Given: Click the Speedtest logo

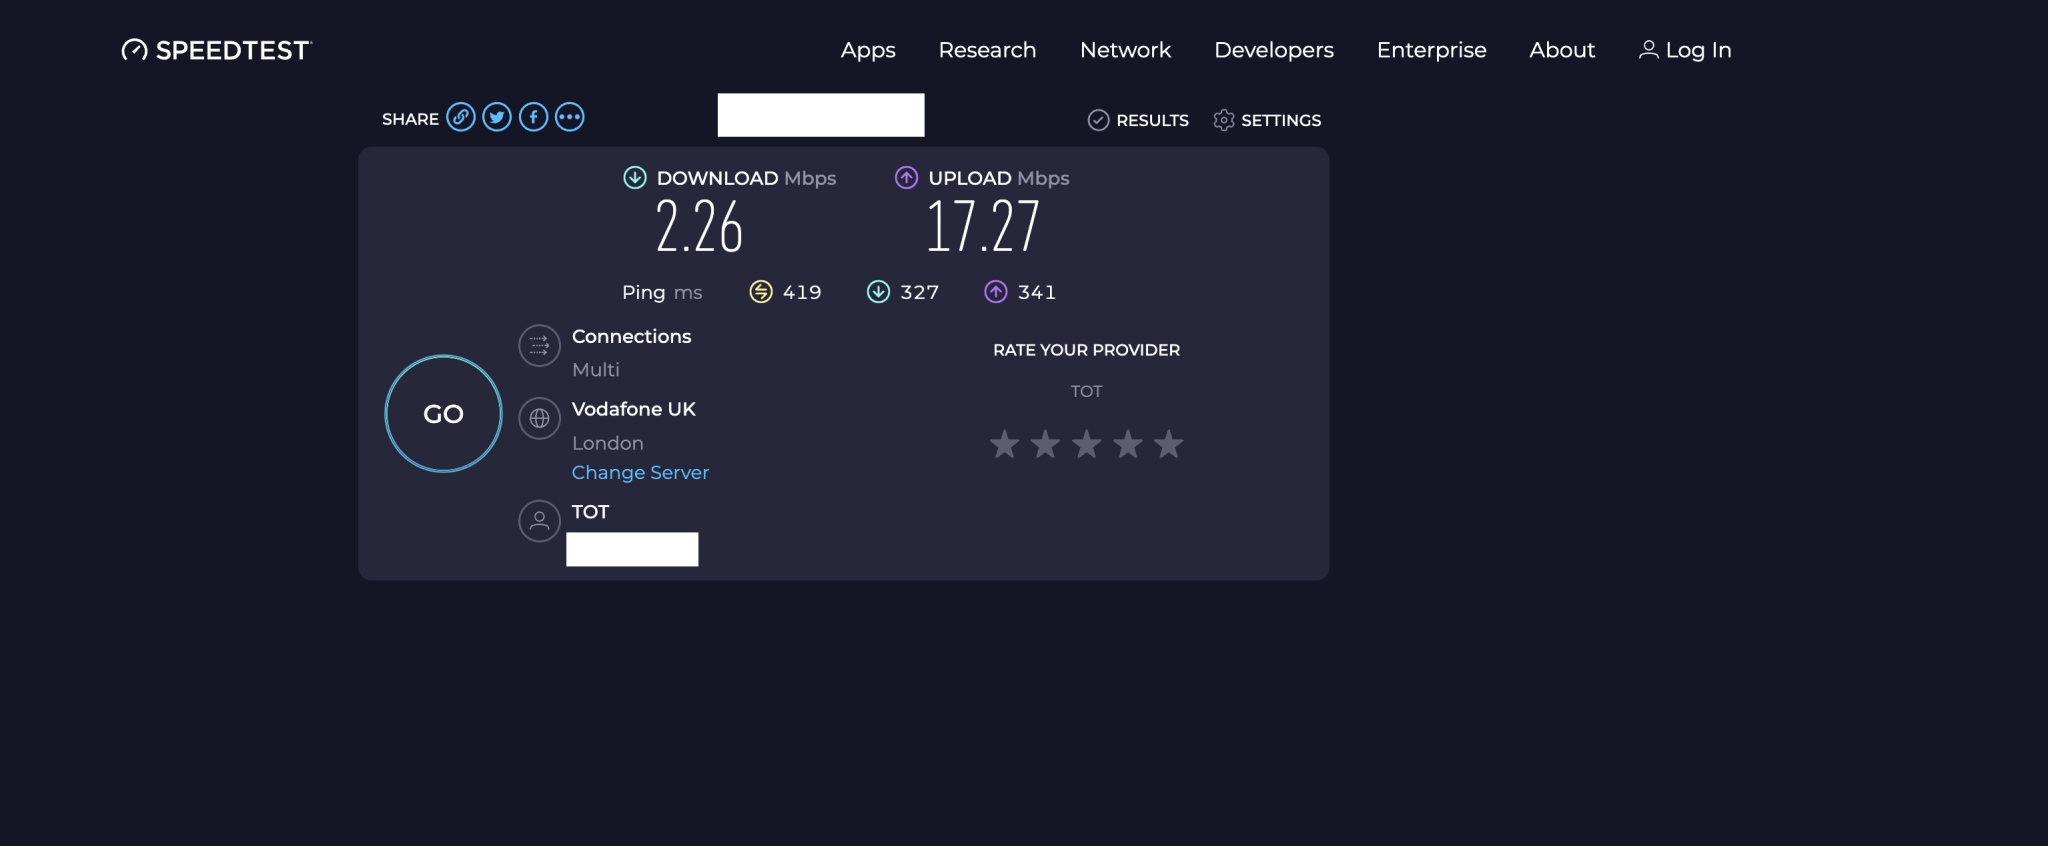Looking at the screenshot, I should pos(217,50).
